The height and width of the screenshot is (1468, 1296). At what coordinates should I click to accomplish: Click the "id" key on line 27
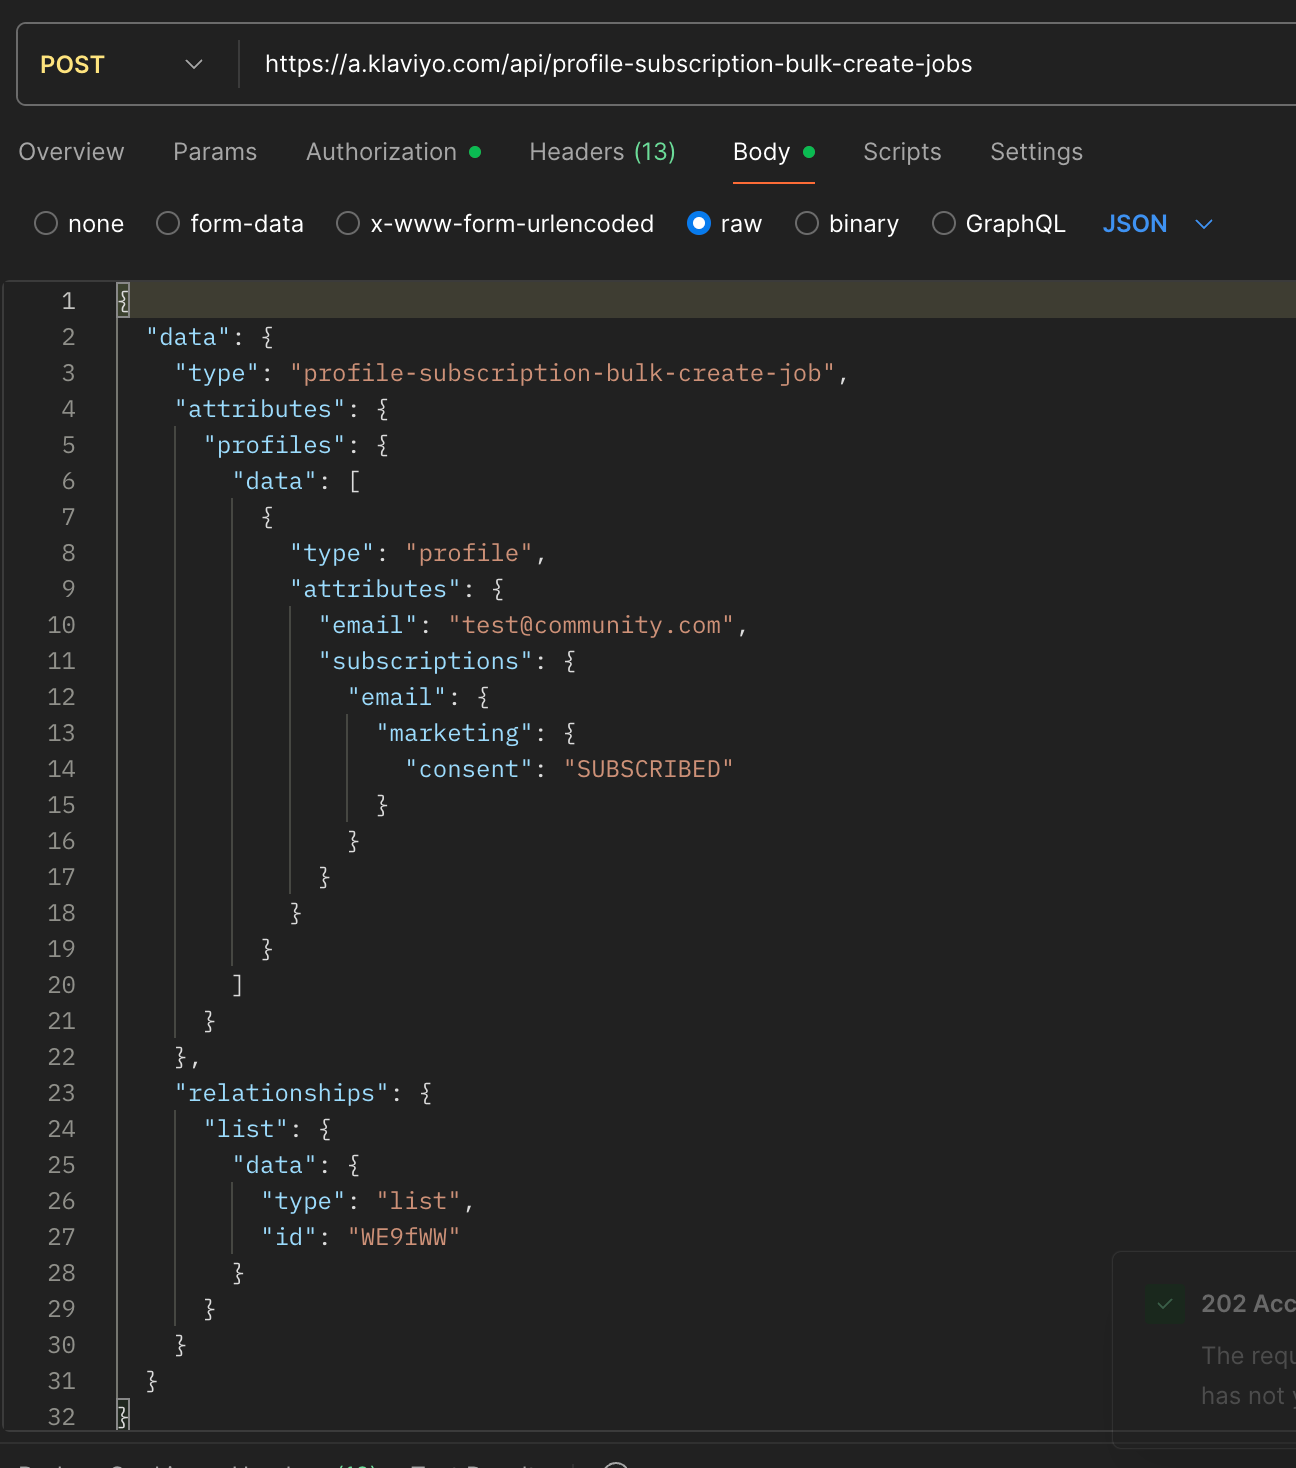pos(289,1237)
